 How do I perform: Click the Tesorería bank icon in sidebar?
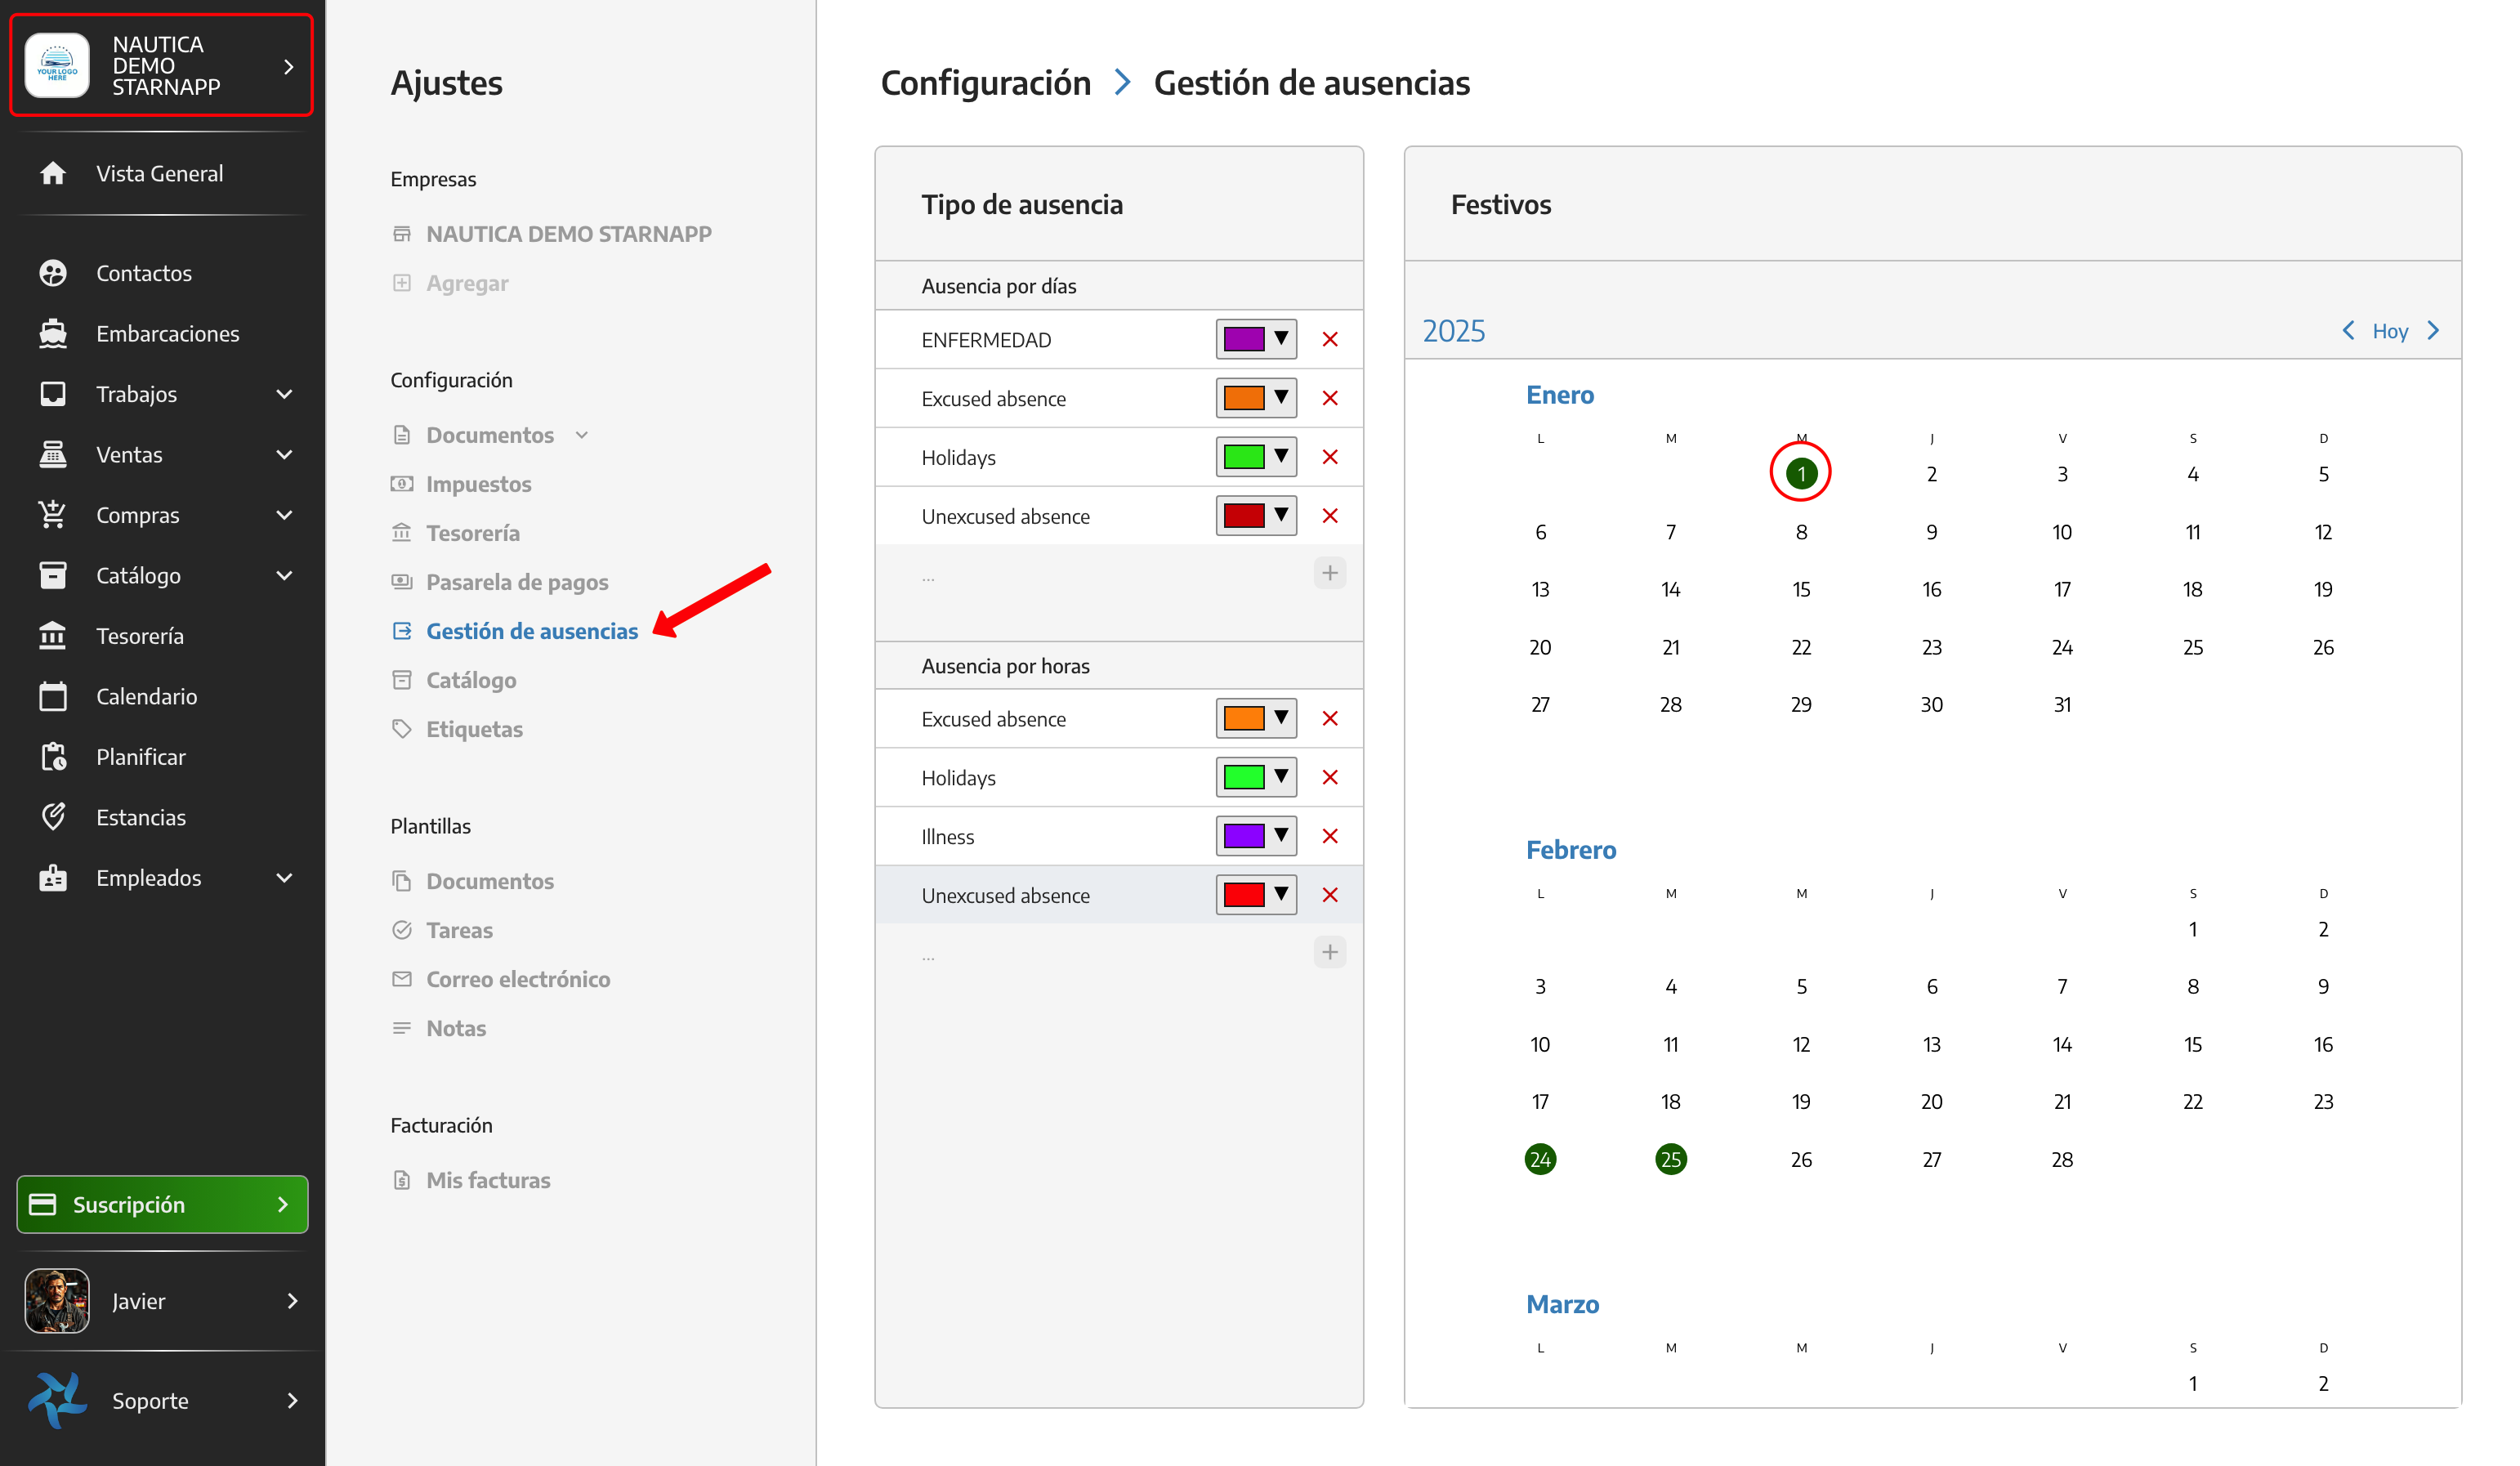click(x=53, y=635)
